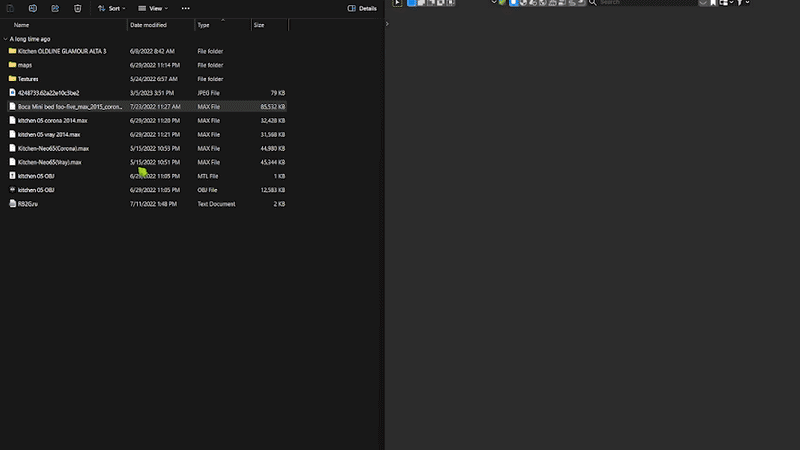This screenshot has height=450, width=800.
Task: Open the three-dots See more menu
Action: point(186,8)
